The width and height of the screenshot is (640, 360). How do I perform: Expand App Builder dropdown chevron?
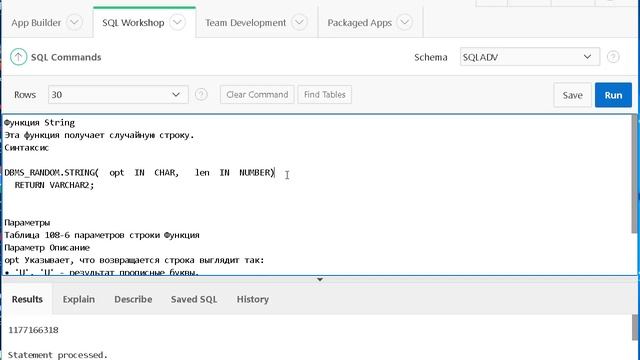[x=74, y=22]
